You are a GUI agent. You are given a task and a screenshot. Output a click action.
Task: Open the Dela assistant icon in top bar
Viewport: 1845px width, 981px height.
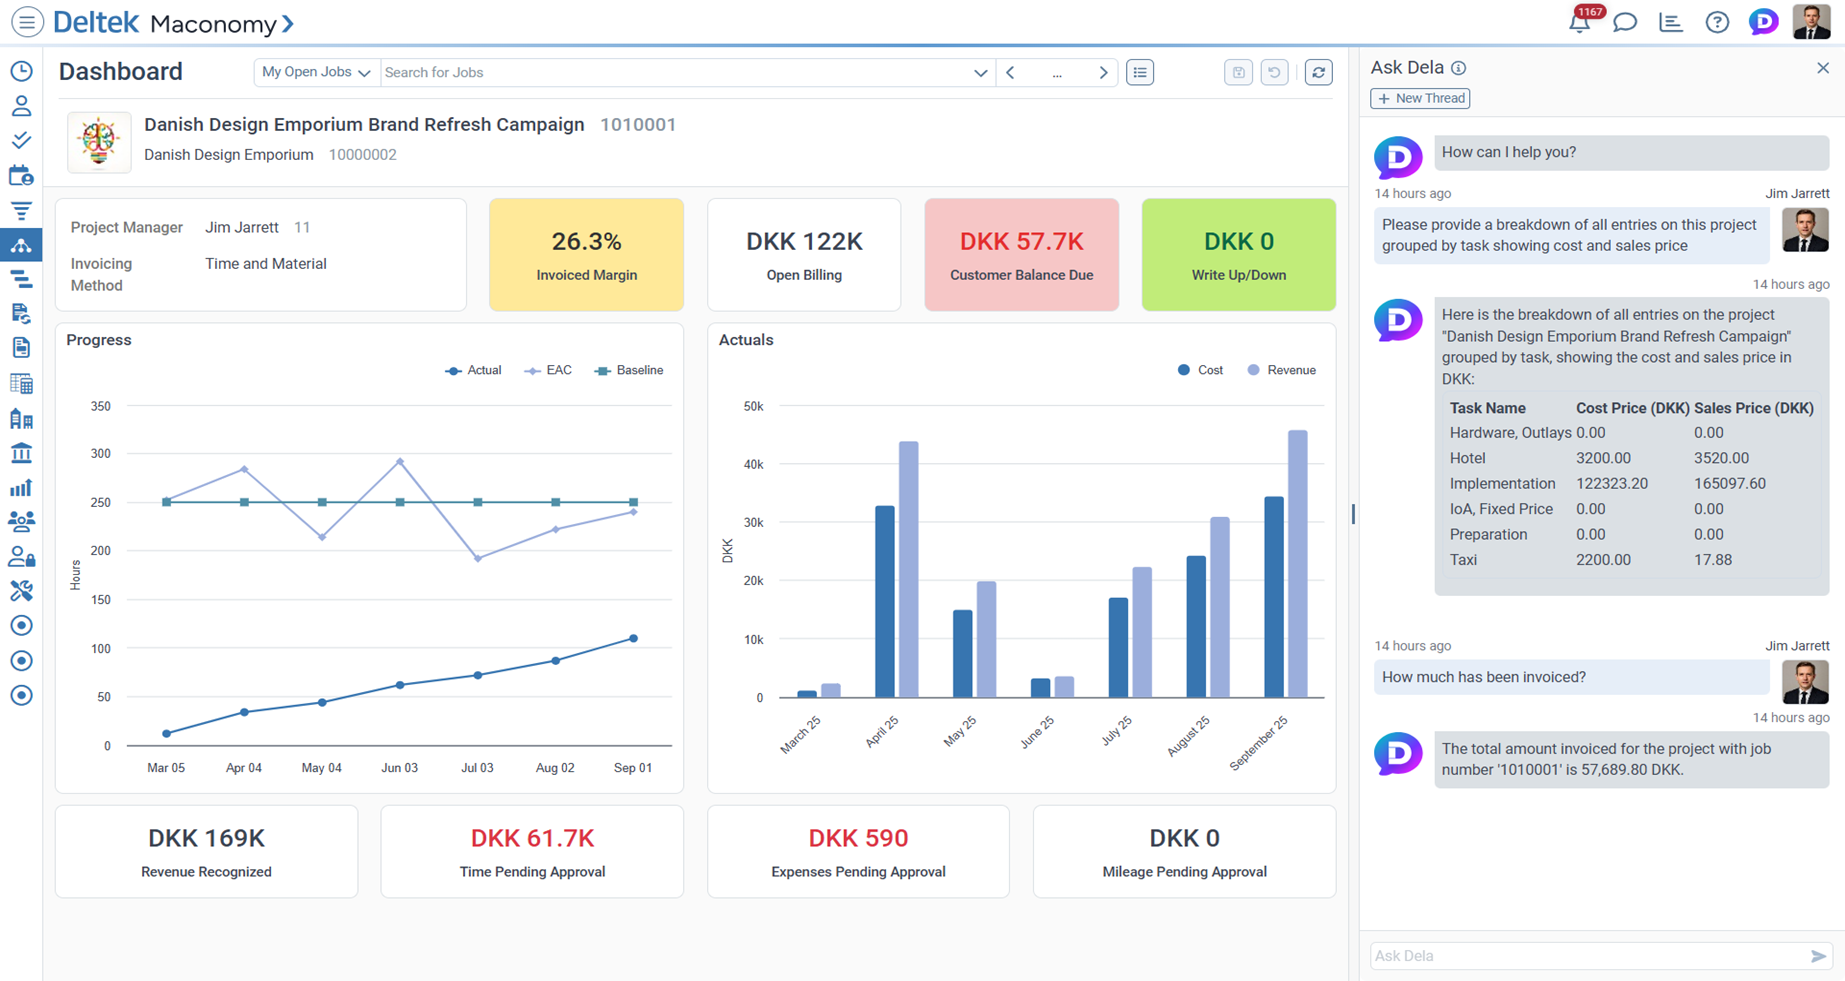1763,21
